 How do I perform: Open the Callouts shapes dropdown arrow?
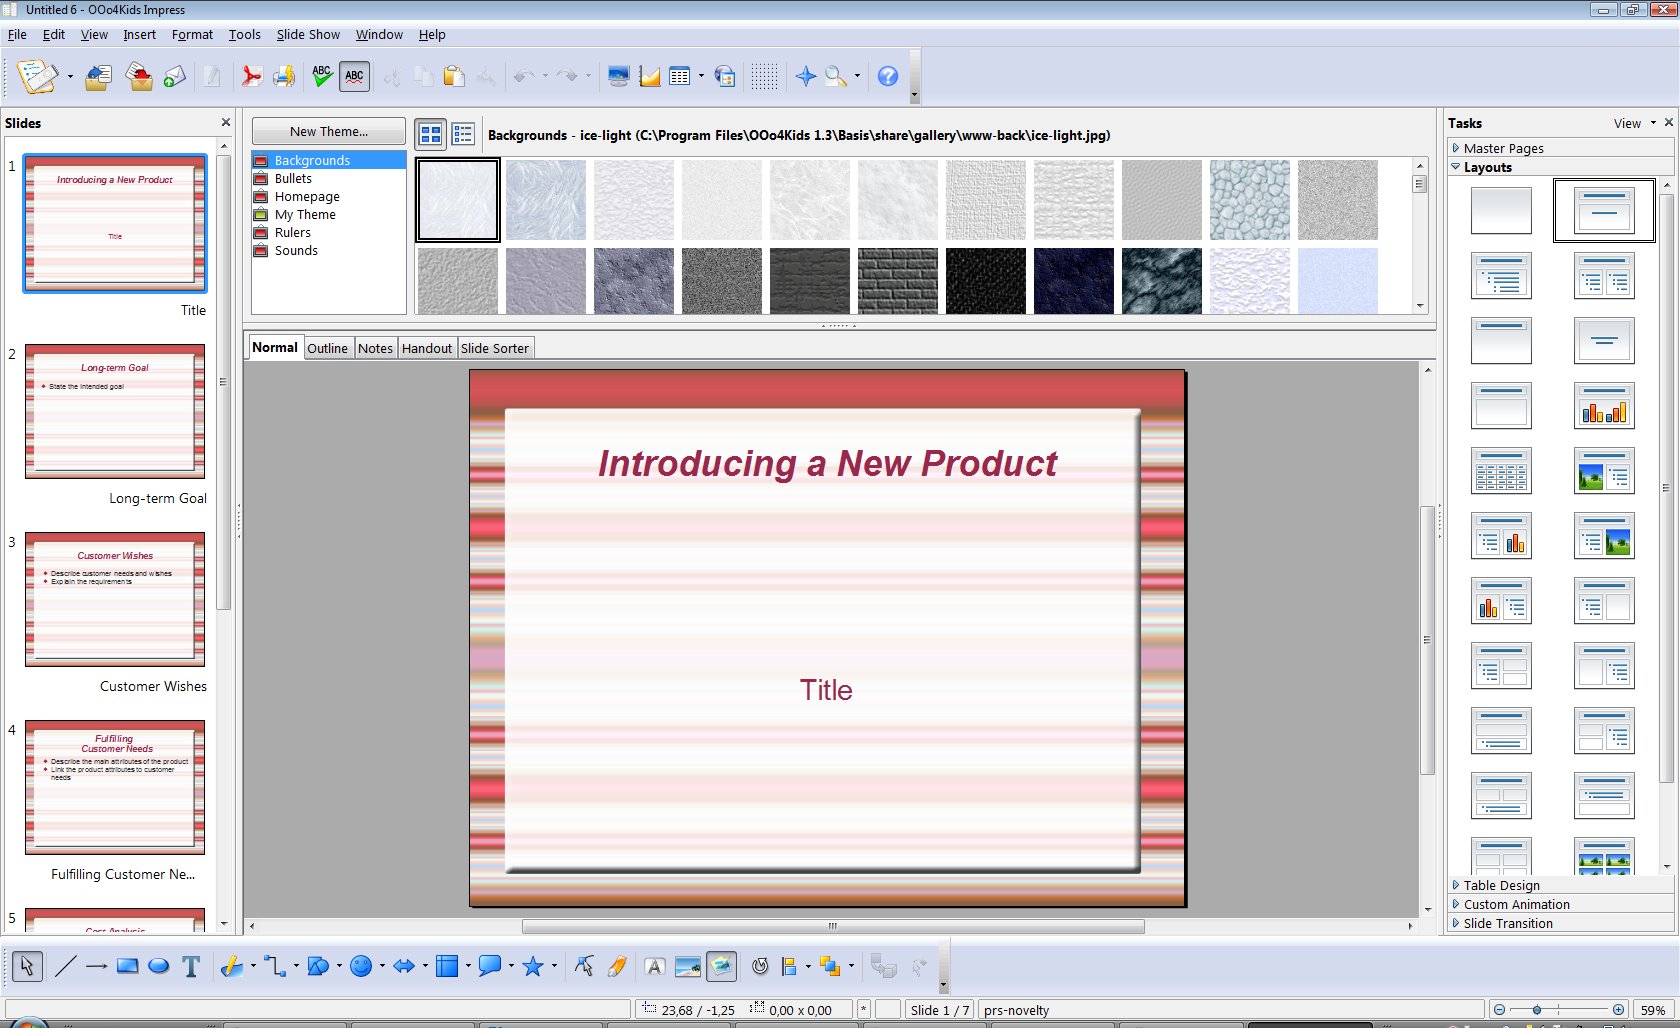click(x=511, y=966)
